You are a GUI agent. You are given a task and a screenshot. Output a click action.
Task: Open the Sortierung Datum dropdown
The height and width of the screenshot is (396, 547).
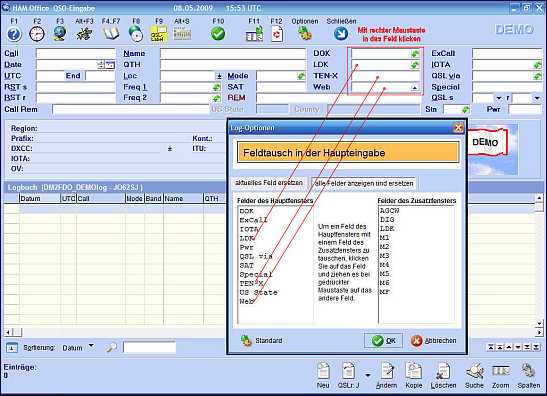coord(91,346)
